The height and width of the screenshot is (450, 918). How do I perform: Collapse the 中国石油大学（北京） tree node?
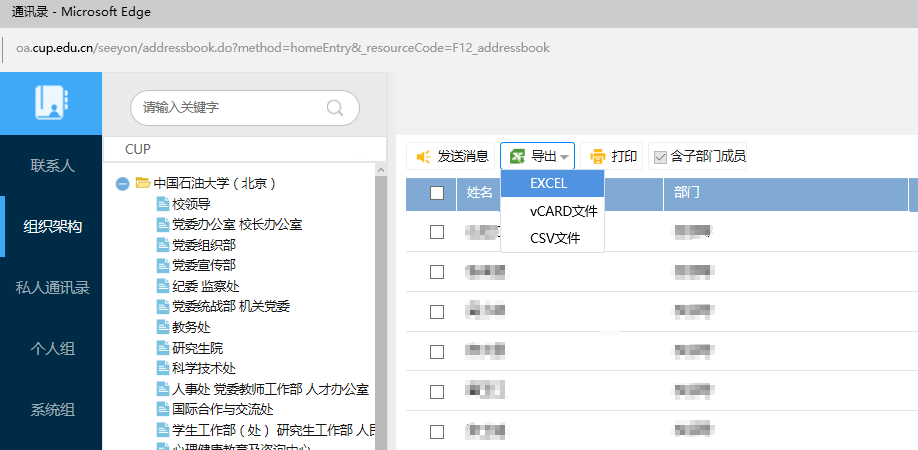click(123, 183)
